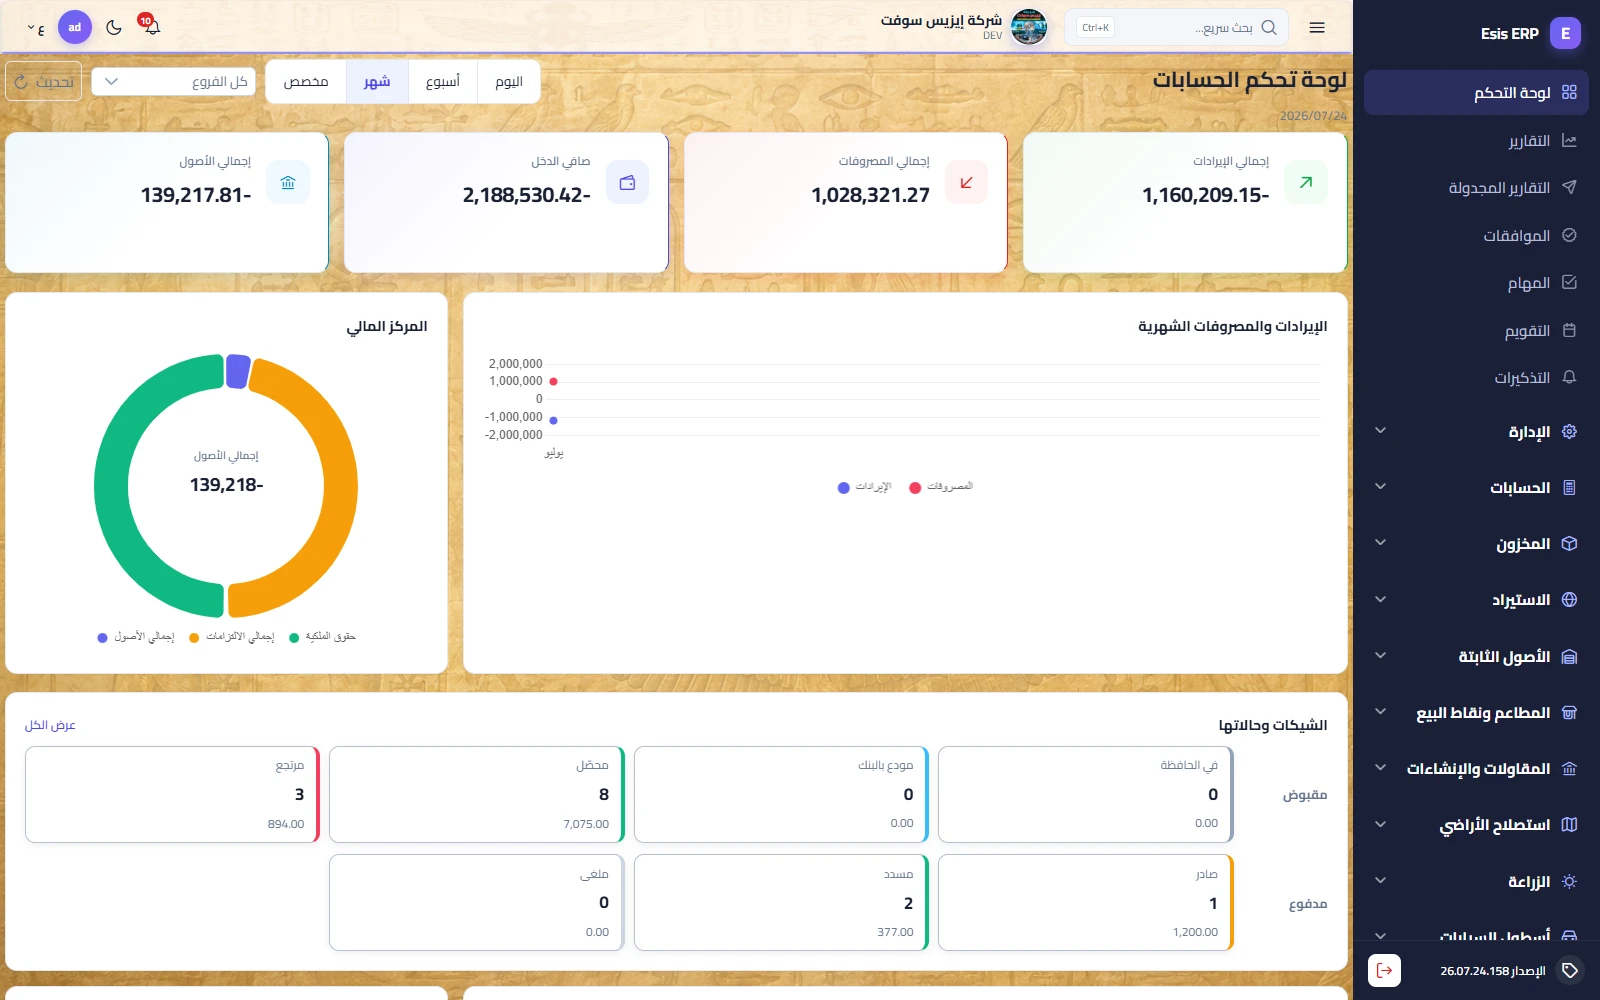Select the مخصص period tab
1600x1000 pixels.
pos(306,82)
